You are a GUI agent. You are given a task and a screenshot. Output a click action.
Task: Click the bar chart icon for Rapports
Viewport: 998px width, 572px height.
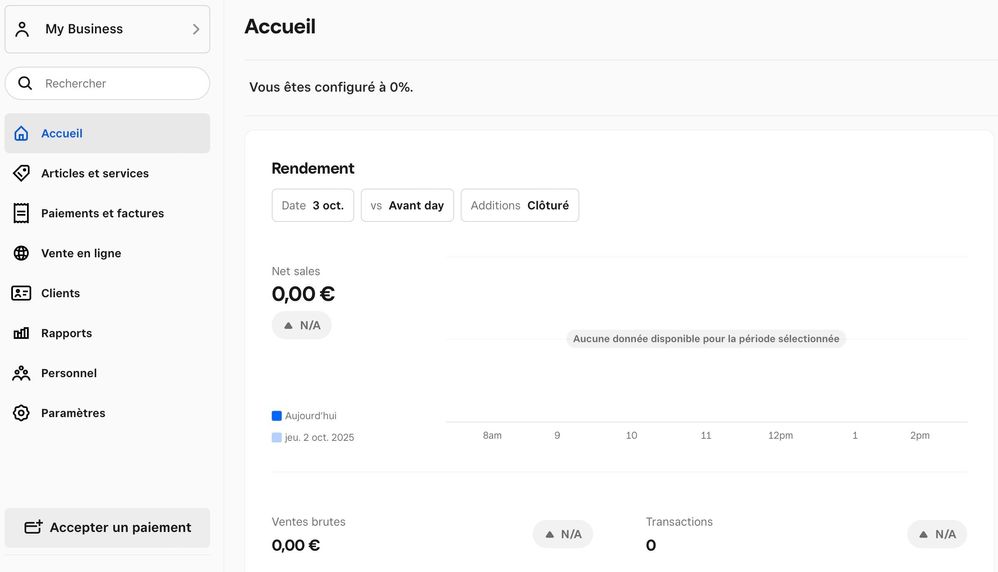21,333
